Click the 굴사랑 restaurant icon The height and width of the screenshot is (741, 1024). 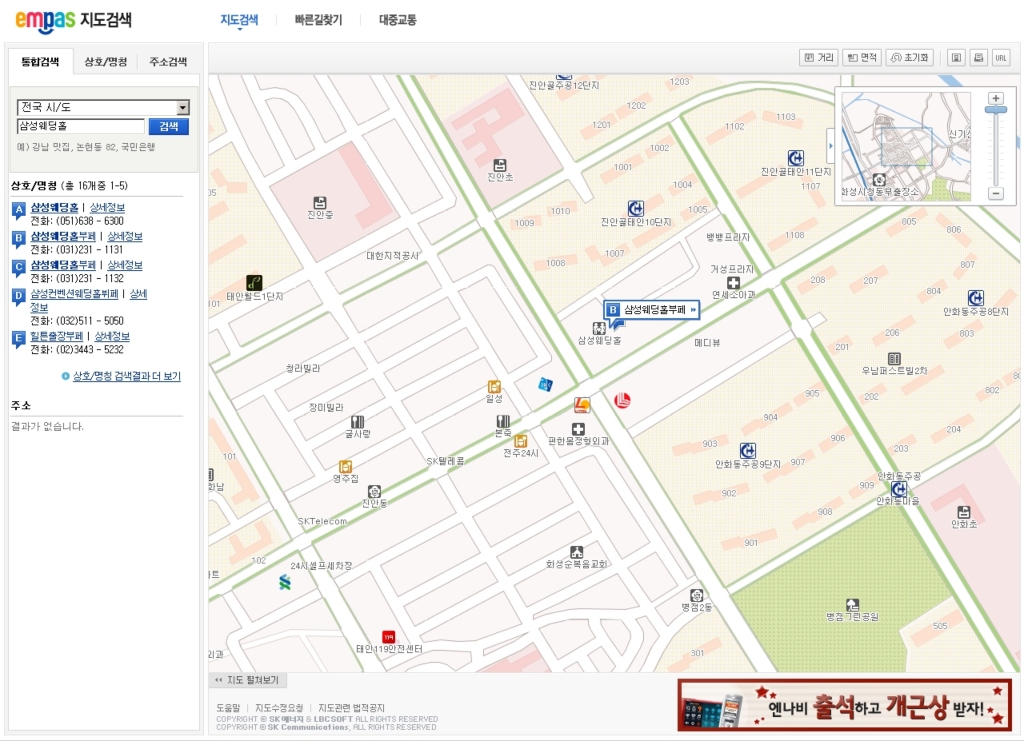357,422
